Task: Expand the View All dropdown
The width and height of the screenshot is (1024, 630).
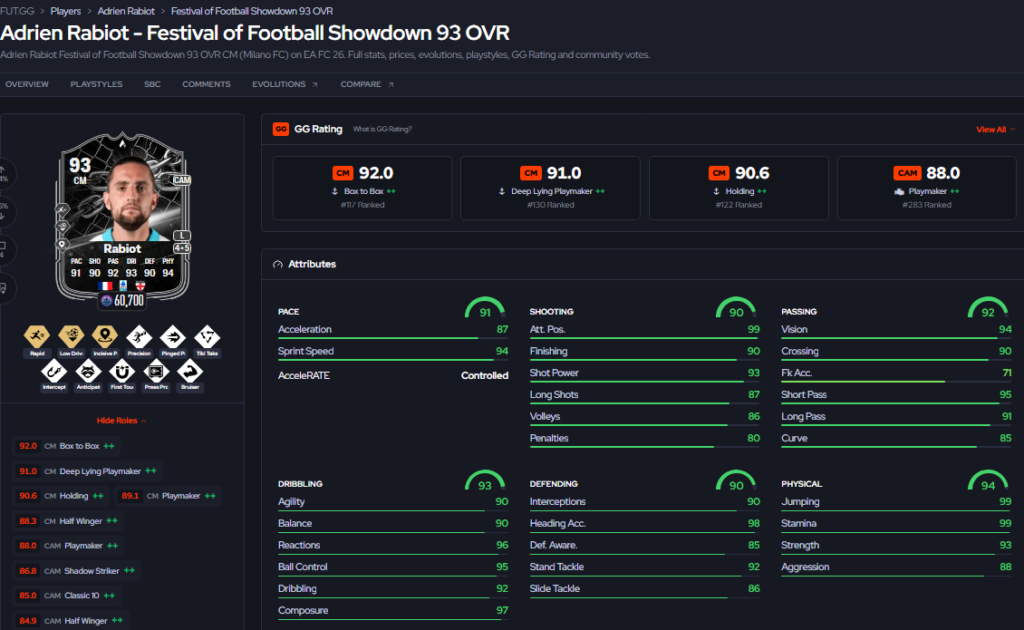Action: point(995,129)
